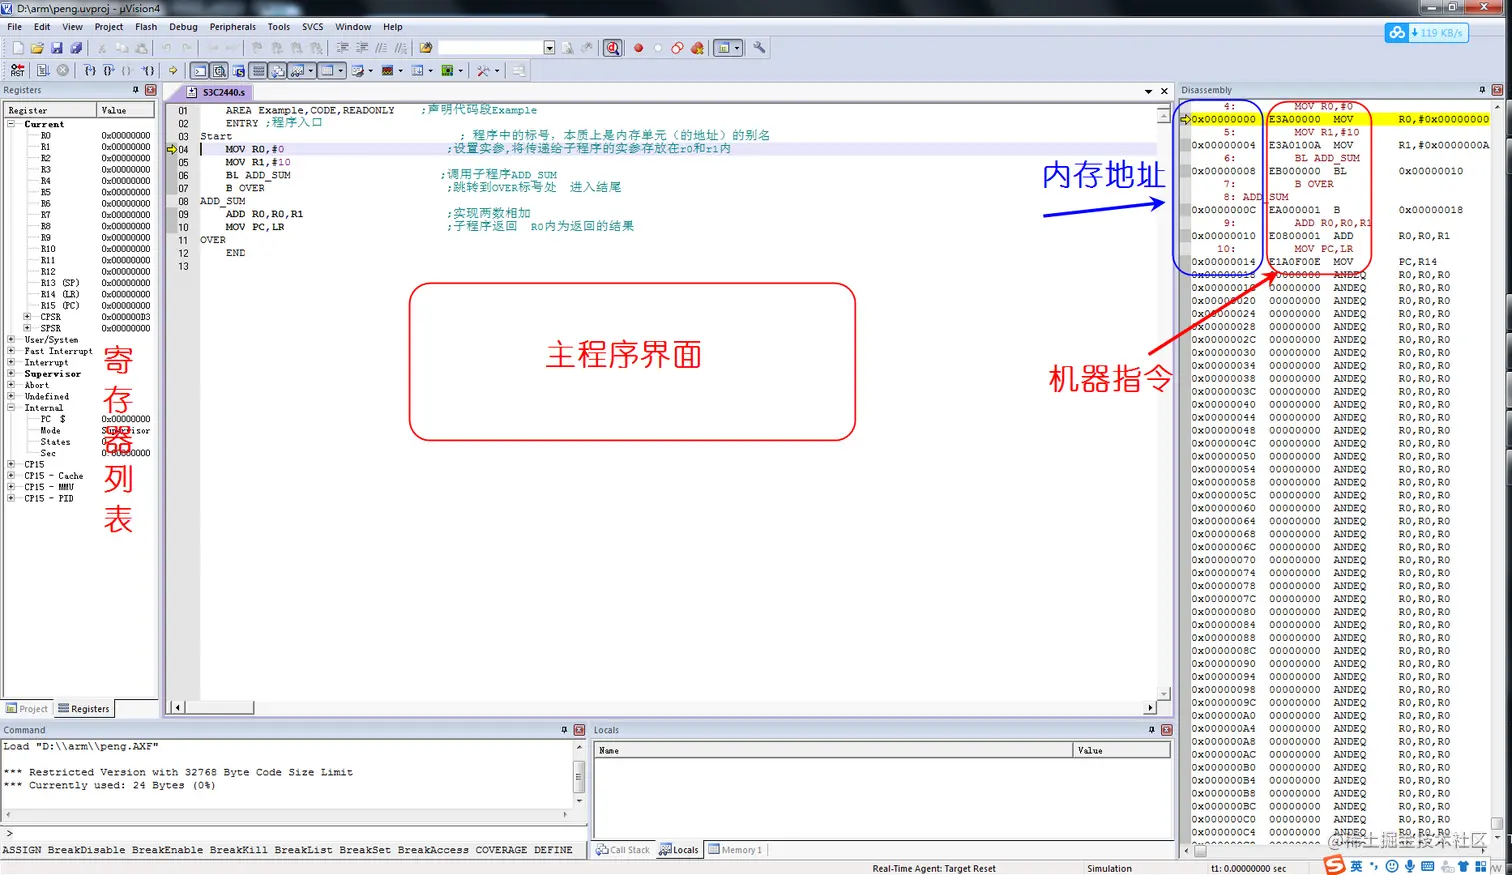1512x875 pixels.
Task: Toggle the Start/Stop Debug Session button
Action: (x=612, y=47)
